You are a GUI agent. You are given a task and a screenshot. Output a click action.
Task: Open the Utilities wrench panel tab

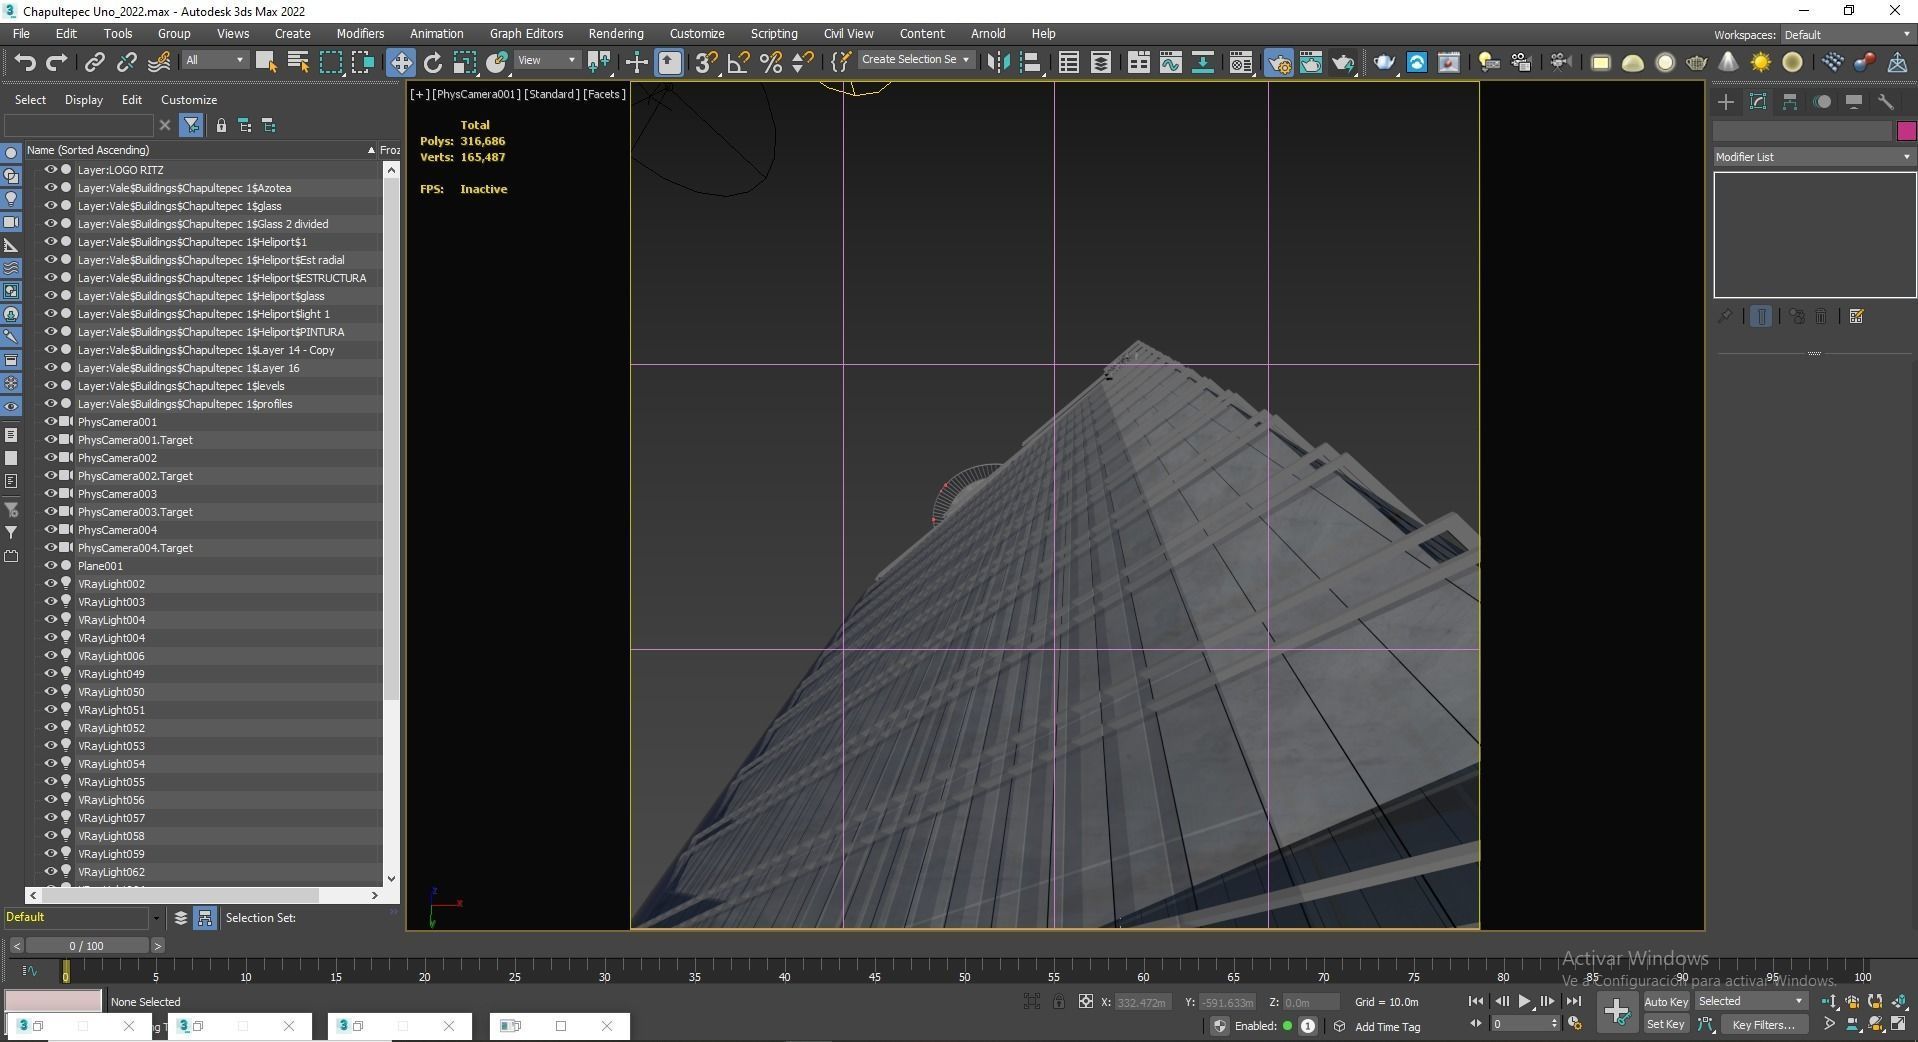point(1886,102)
